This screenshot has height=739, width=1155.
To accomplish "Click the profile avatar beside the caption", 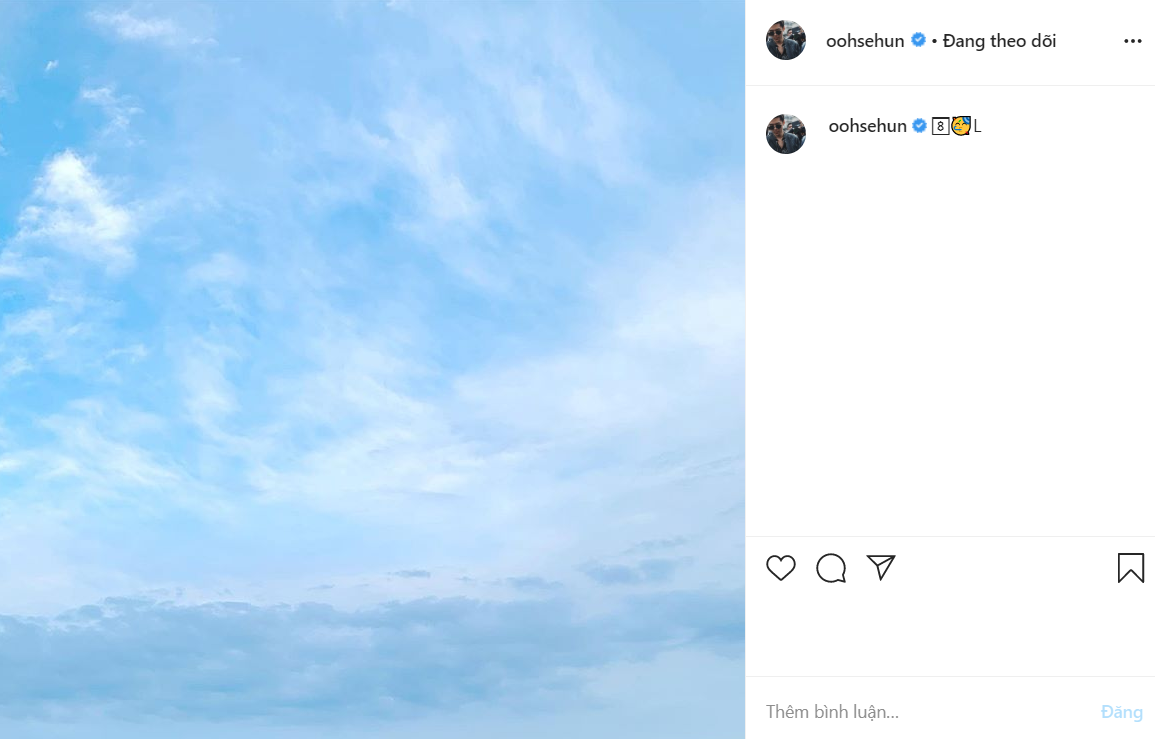I will pos(786,133).
